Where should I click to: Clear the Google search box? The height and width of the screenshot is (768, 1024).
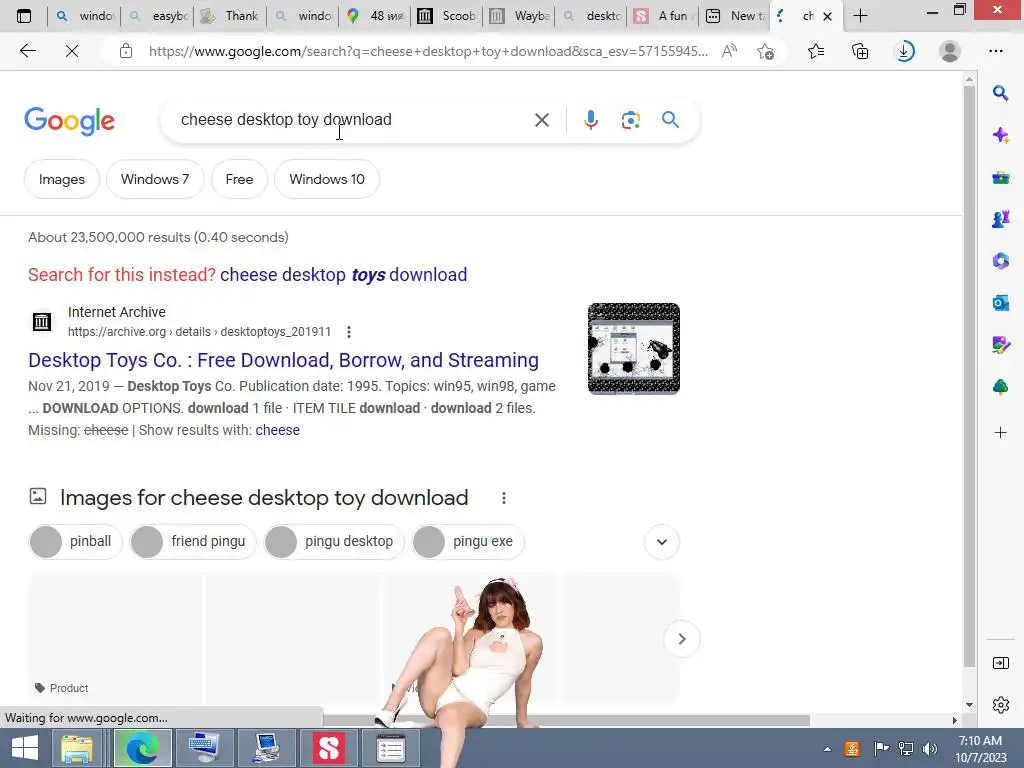541,120
